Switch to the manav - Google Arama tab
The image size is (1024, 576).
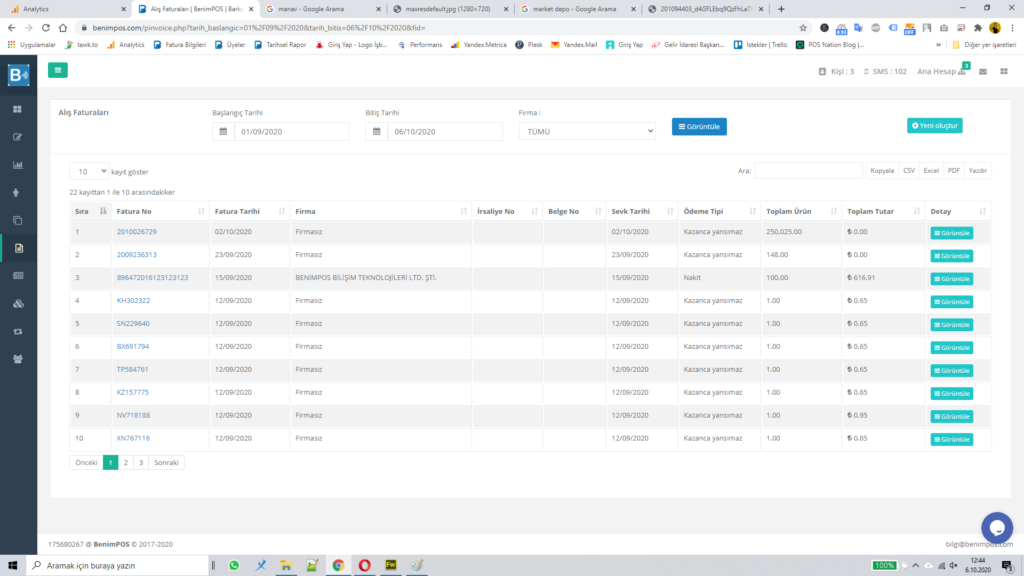click(x=323, y=9)
